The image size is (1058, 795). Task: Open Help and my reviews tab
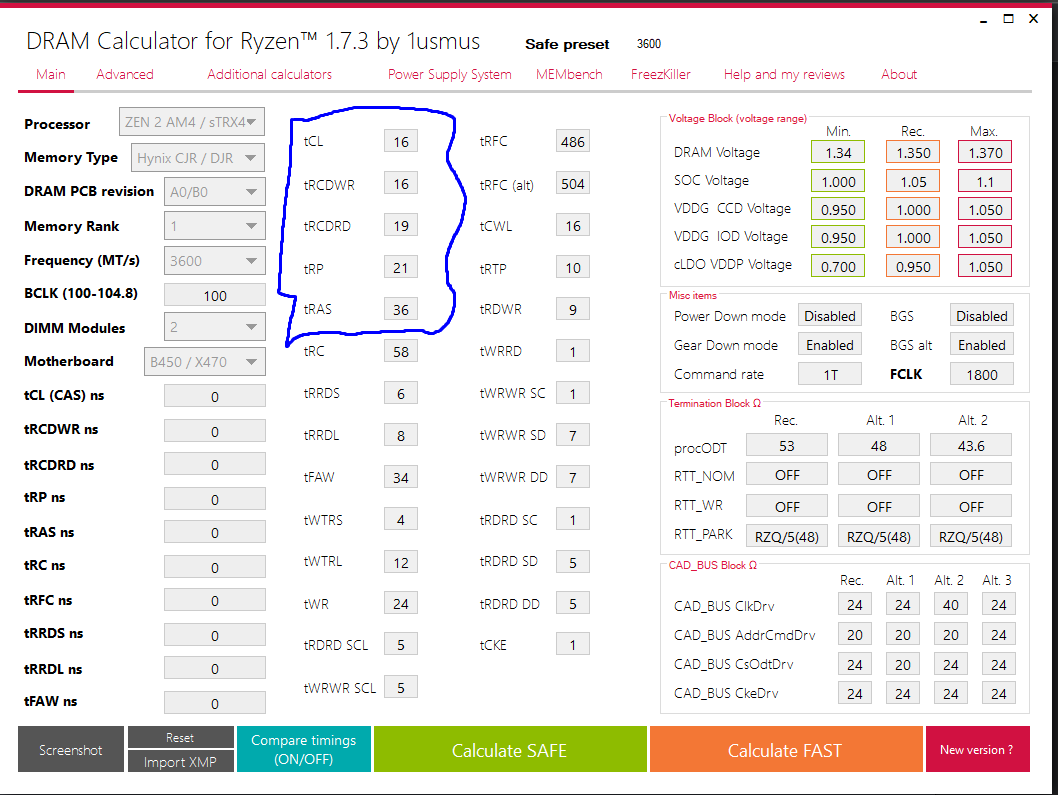[x=784, y=74]
